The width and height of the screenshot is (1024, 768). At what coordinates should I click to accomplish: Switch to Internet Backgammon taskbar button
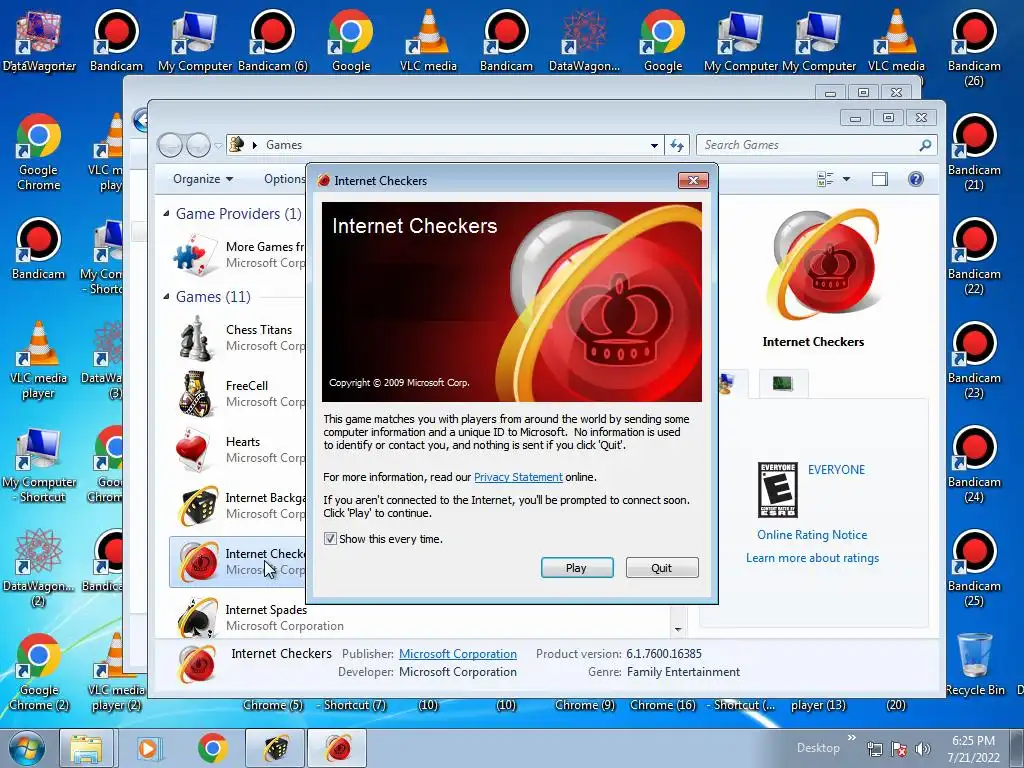tap(275, 748)
